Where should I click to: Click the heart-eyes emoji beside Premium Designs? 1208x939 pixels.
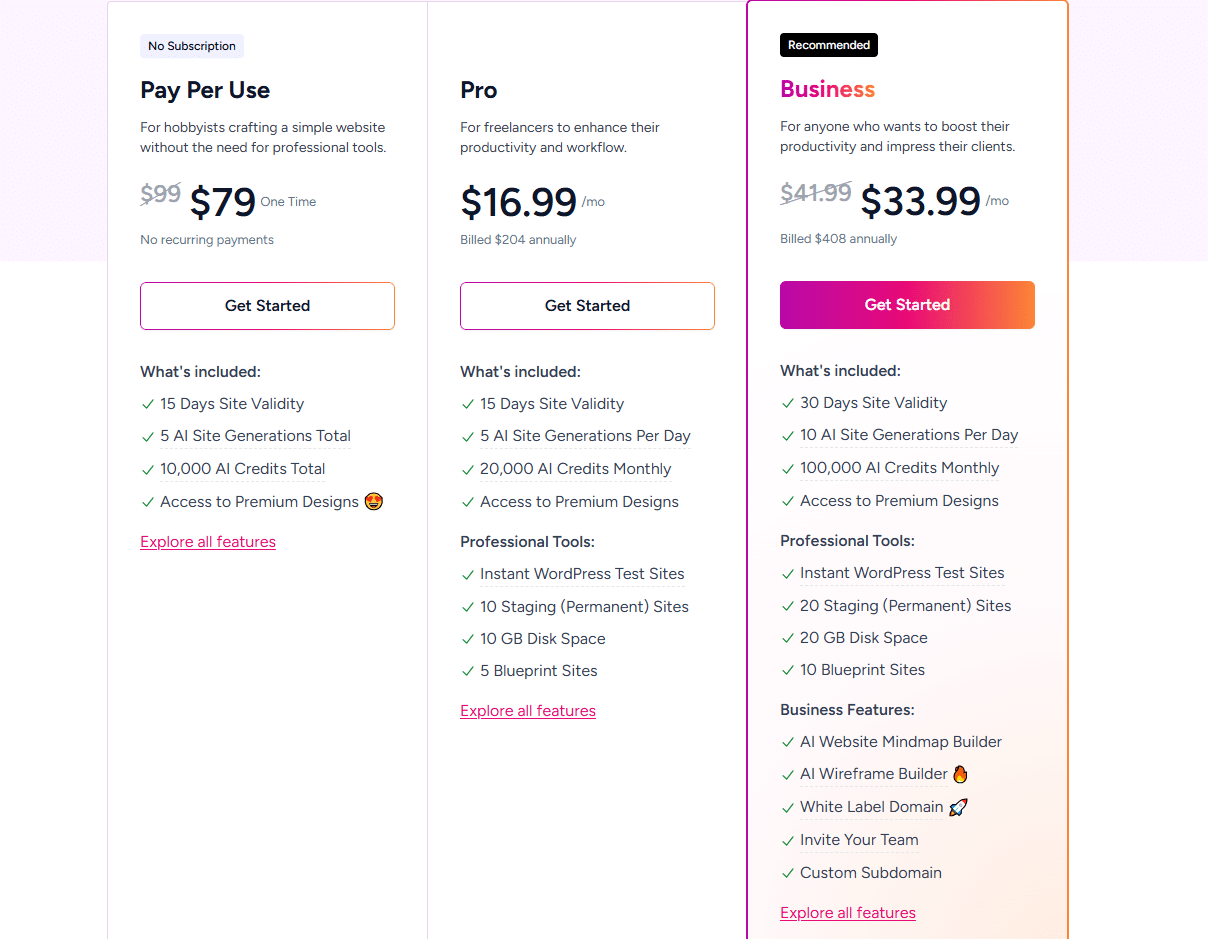point(374,502)
